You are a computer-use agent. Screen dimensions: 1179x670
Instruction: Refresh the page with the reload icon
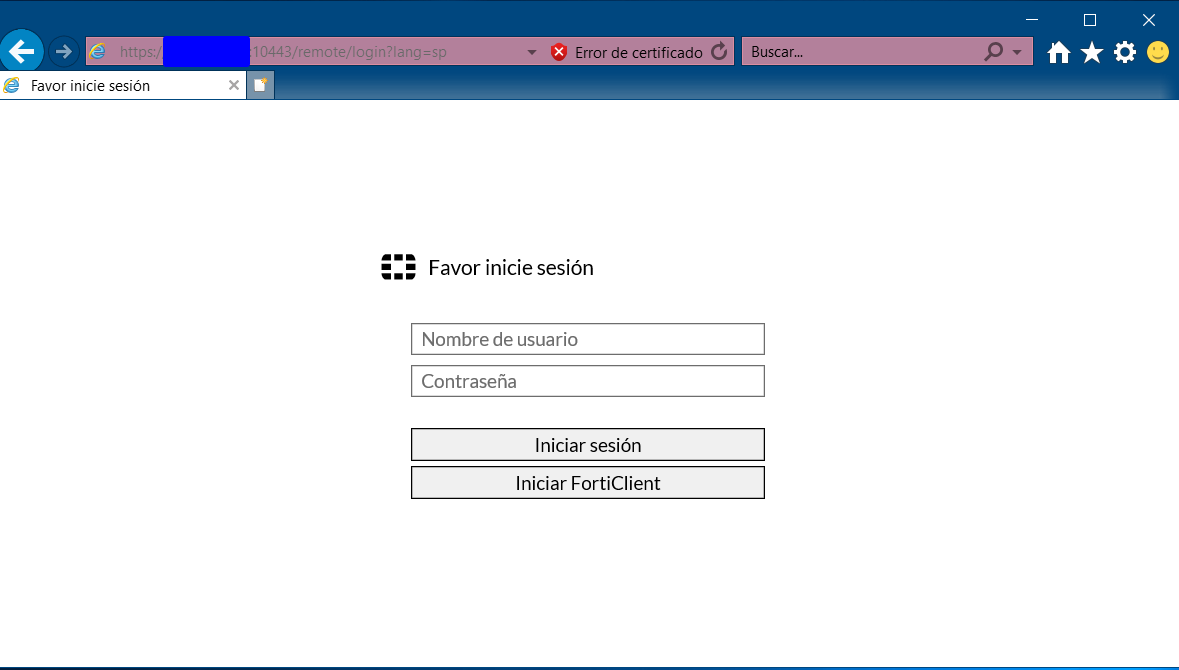pyautogui.click(x=719, y=52)
